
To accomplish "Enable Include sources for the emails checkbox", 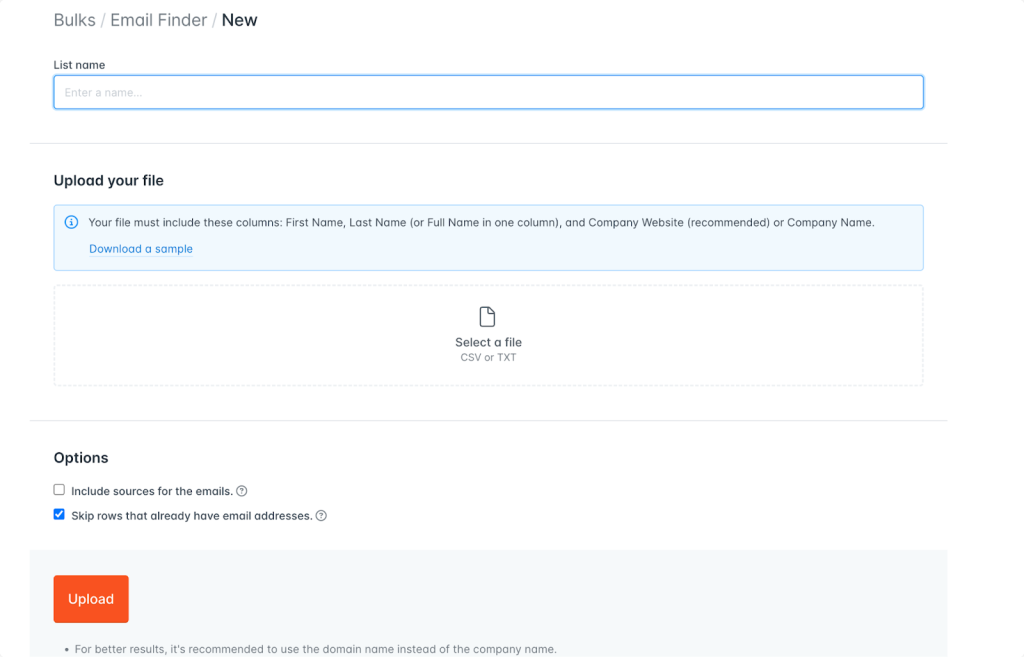I will [x=59, y=490].
